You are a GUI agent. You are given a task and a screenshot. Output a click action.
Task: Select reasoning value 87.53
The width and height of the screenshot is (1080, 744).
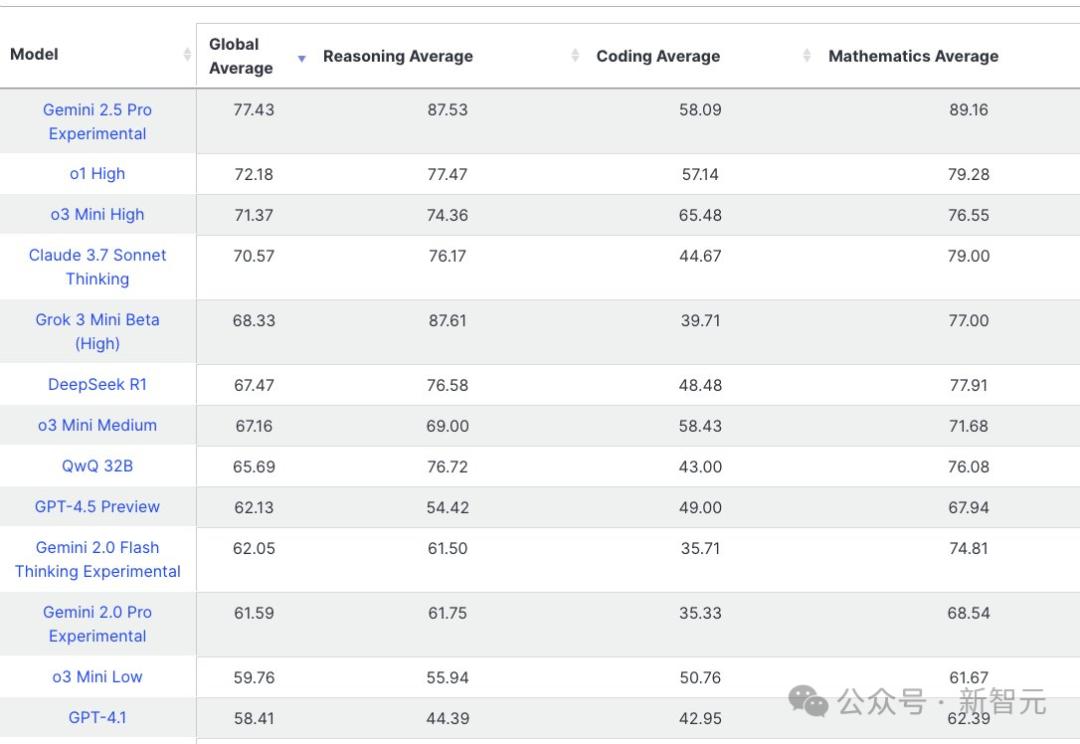tap(447, 110)
